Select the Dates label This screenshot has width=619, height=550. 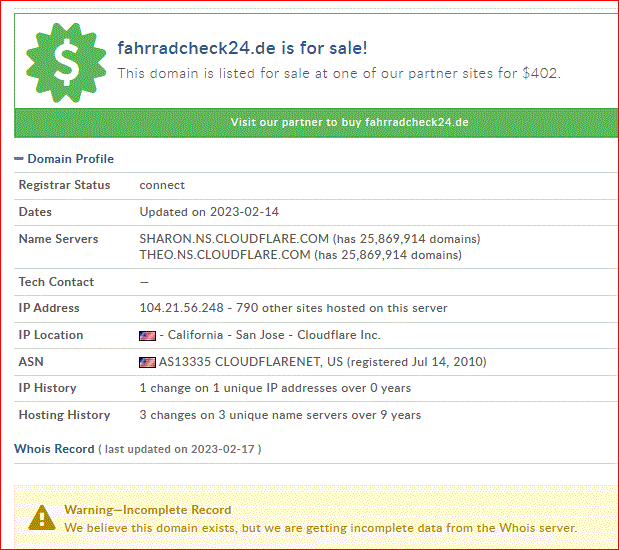click(x=35, y=212)
